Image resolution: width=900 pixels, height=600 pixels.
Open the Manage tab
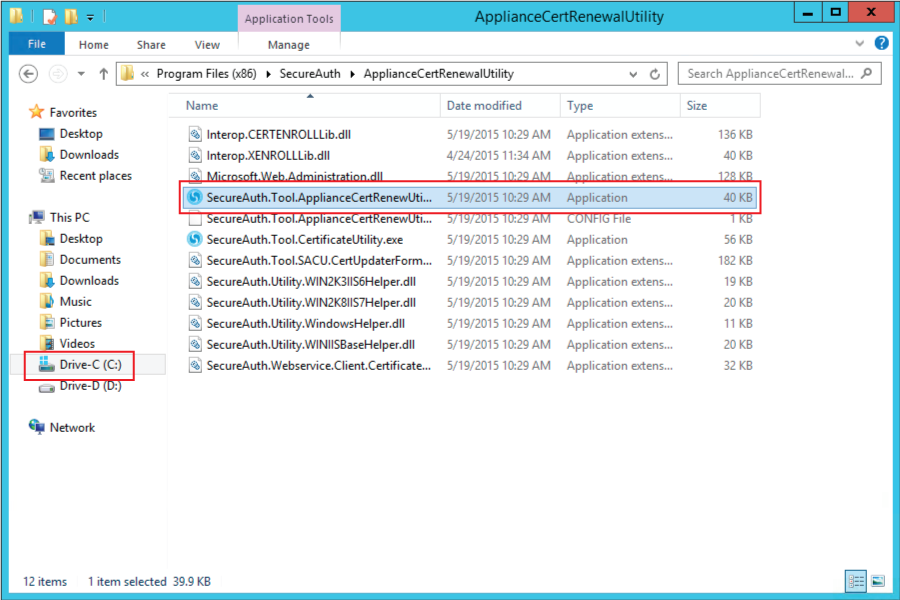pos(290,45)
